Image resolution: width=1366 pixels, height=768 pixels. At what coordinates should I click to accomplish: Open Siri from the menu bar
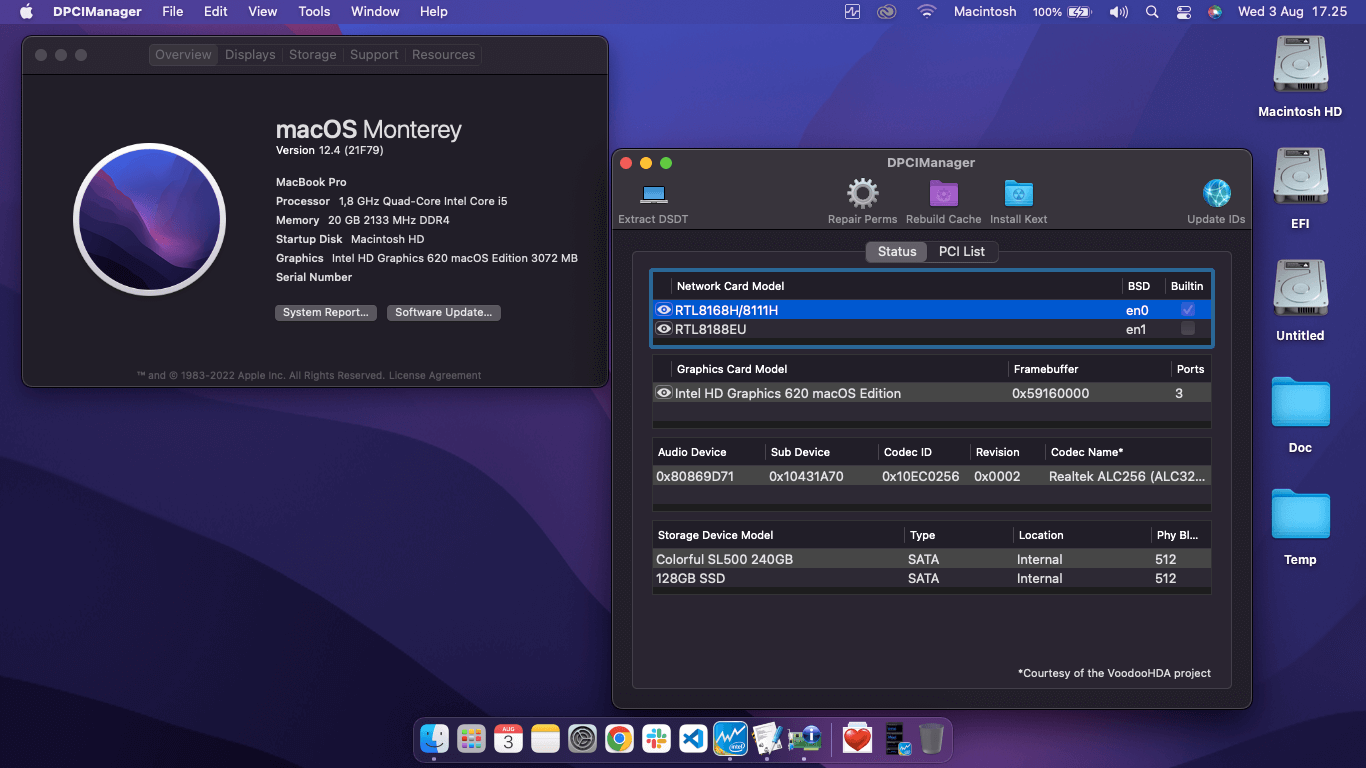pyautogui.click(x=1215, y=12)
